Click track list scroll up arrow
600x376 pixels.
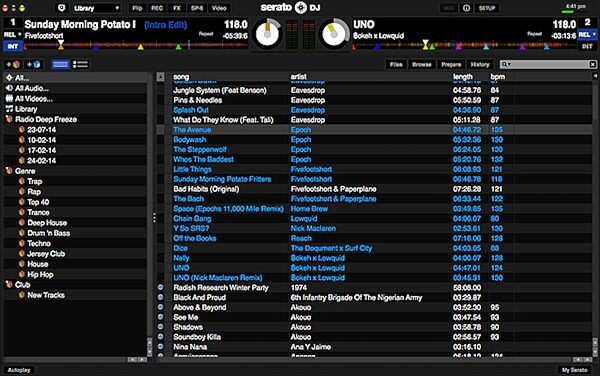[595, 341]
